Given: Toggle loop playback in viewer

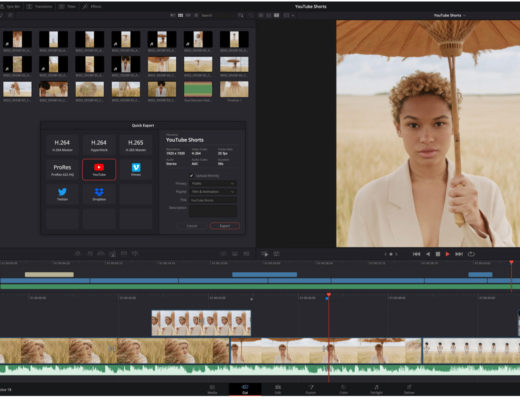Looking at the screenshot, I should [x=471, y=254].
